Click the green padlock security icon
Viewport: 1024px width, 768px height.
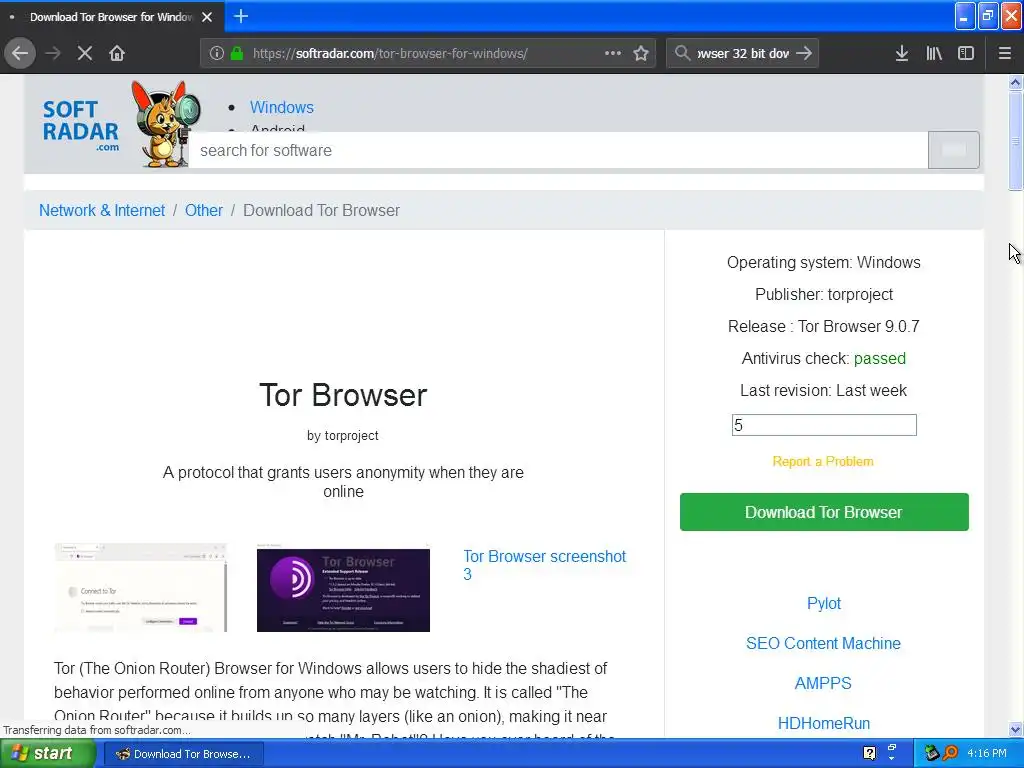coord(237,53)
